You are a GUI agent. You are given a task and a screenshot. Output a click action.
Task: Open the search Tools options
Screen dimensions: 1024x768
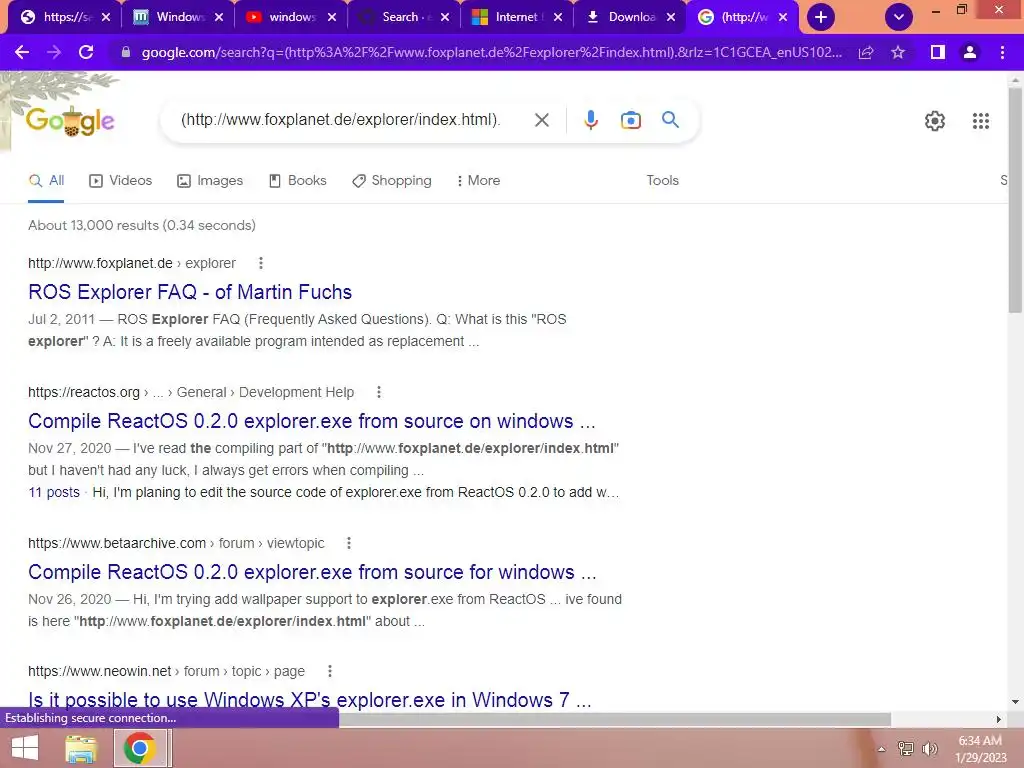(662, 181)
